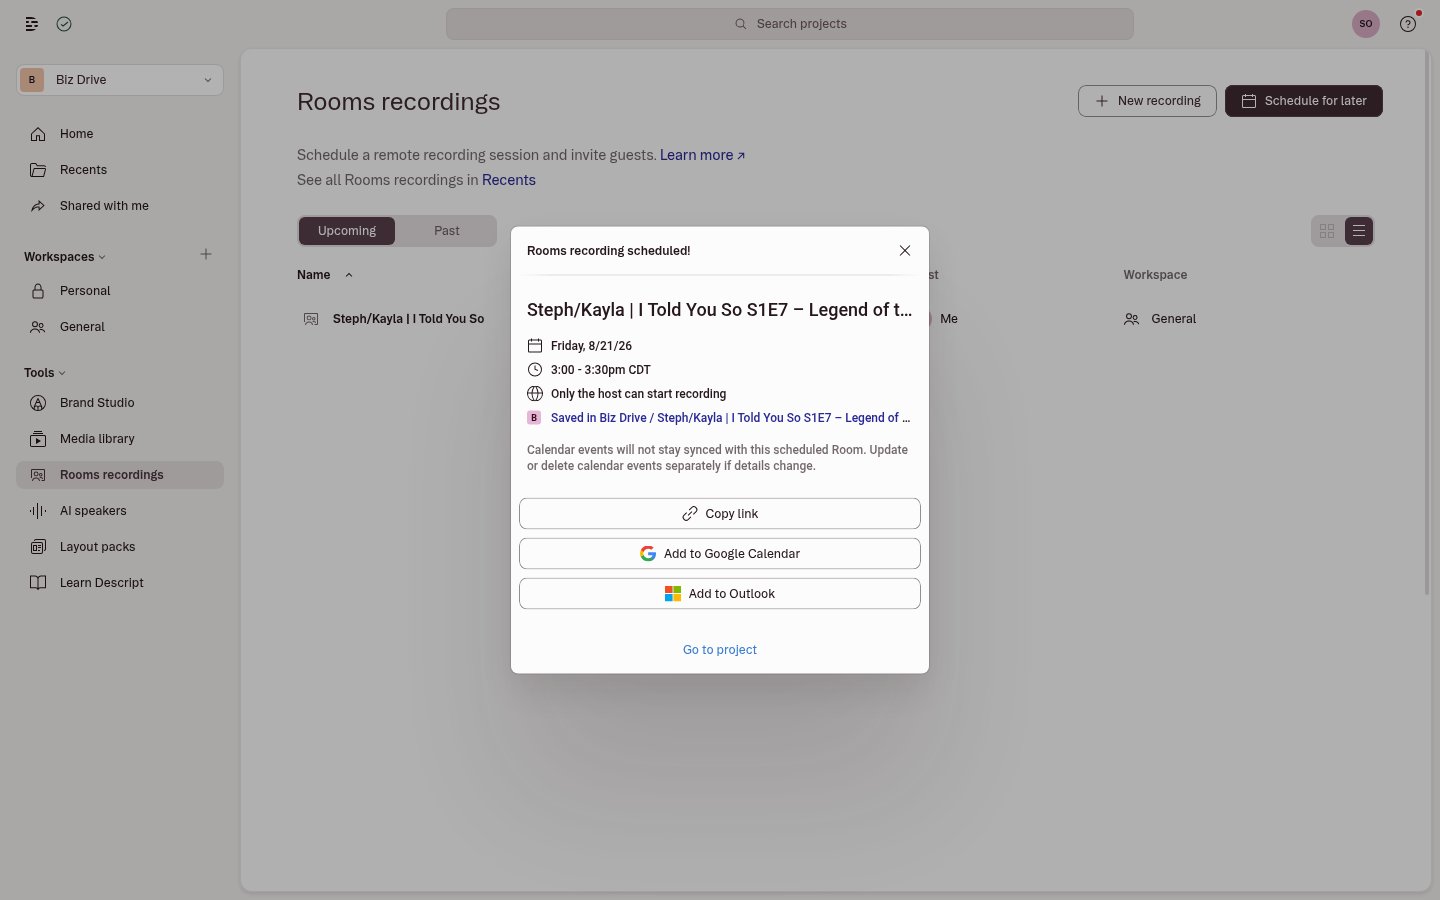Collapse the Workspaces section
Viewport: 1440px width, 900px height.
(65, 257)
